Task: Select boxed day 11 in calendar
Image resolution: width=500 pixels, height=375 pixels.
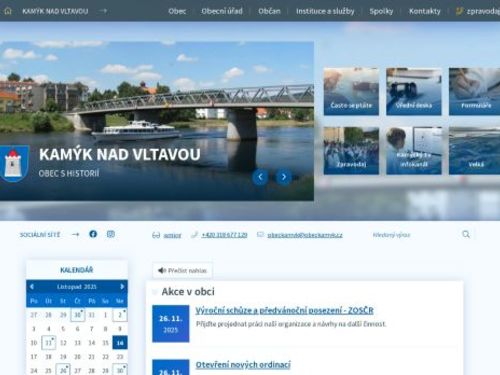Action: pyautogui.click(x=49, y=343)
